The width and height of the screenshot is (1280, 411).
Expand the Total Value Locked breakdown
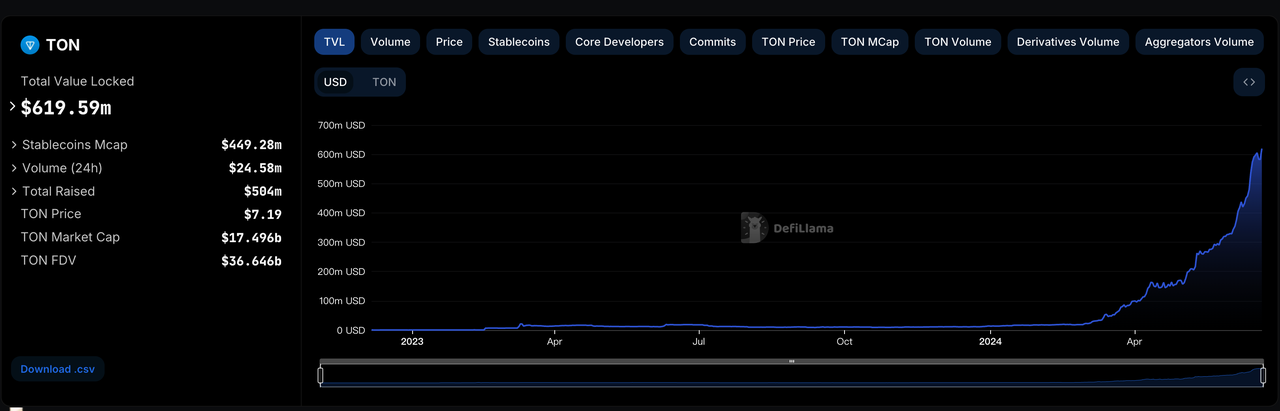13,106
